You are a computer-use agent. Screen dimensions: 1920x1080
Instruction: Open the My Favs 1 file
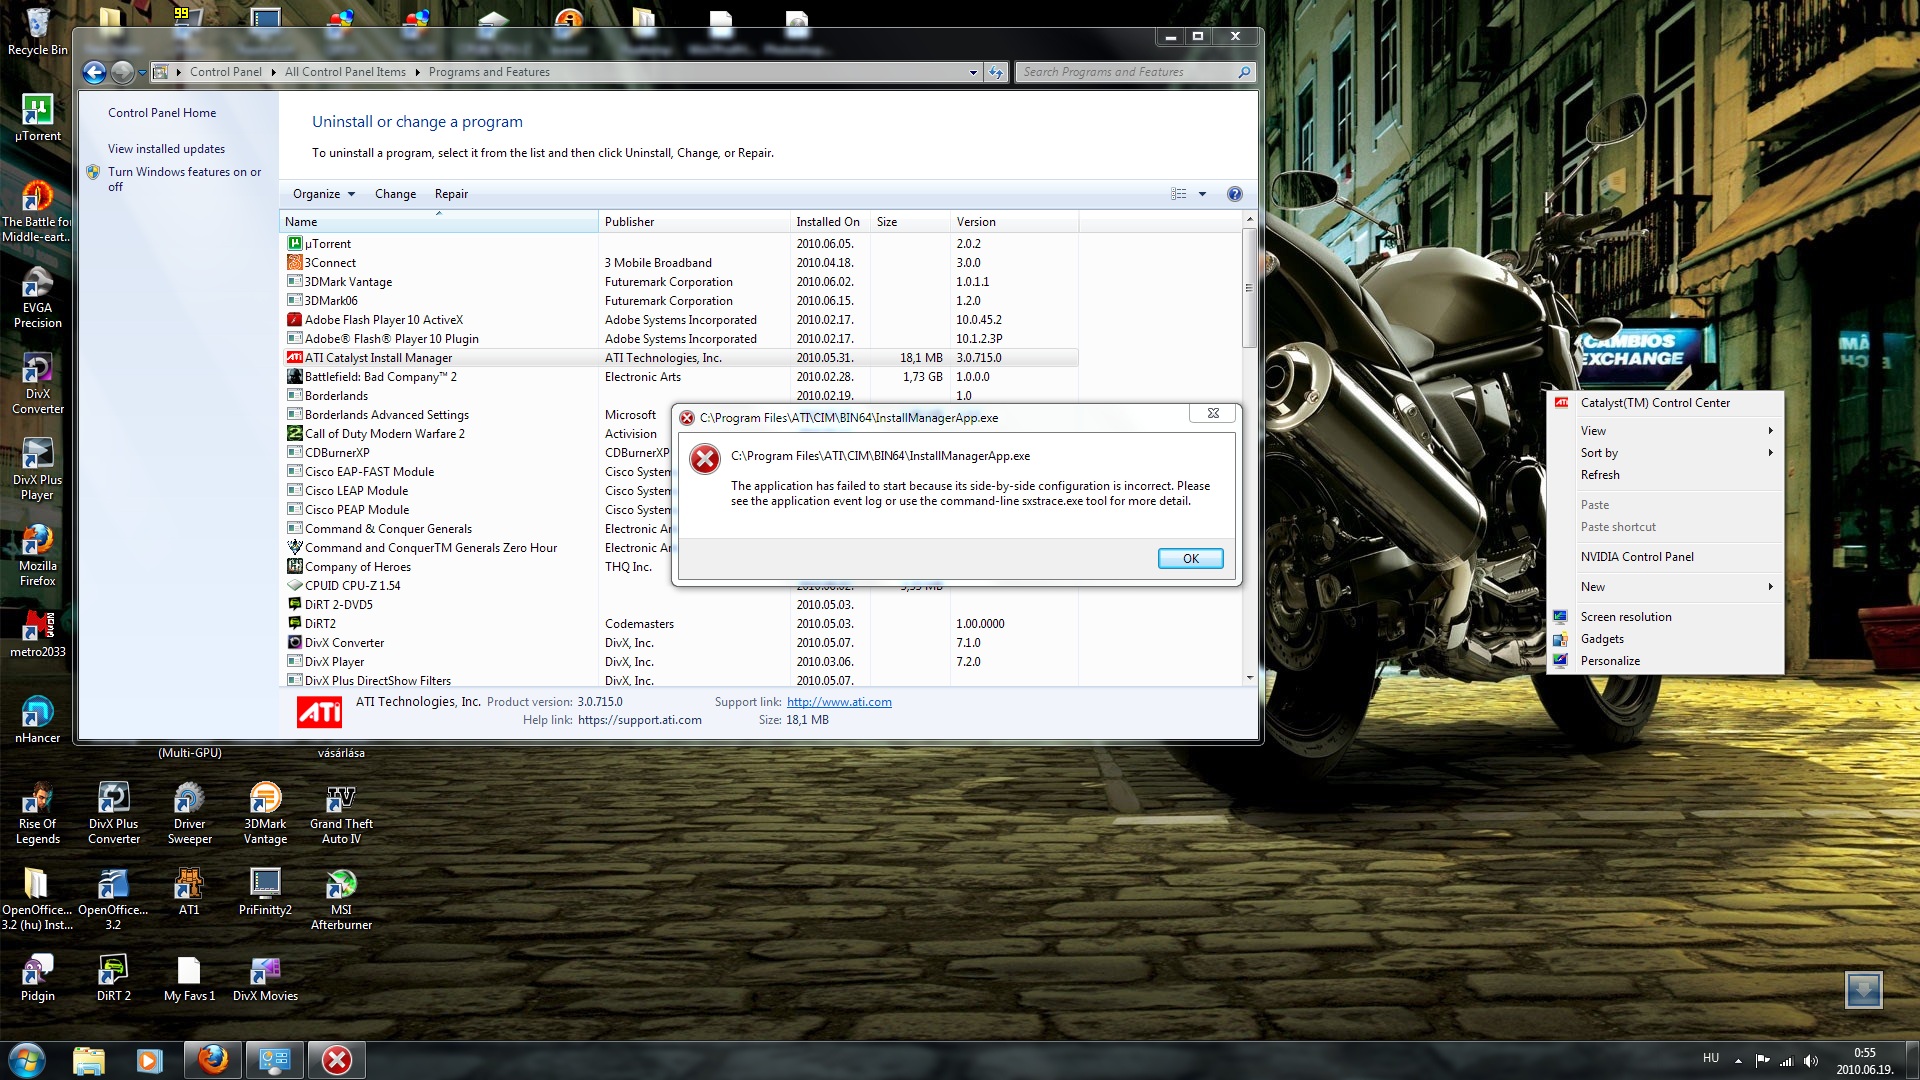click(x=189, y=977)
